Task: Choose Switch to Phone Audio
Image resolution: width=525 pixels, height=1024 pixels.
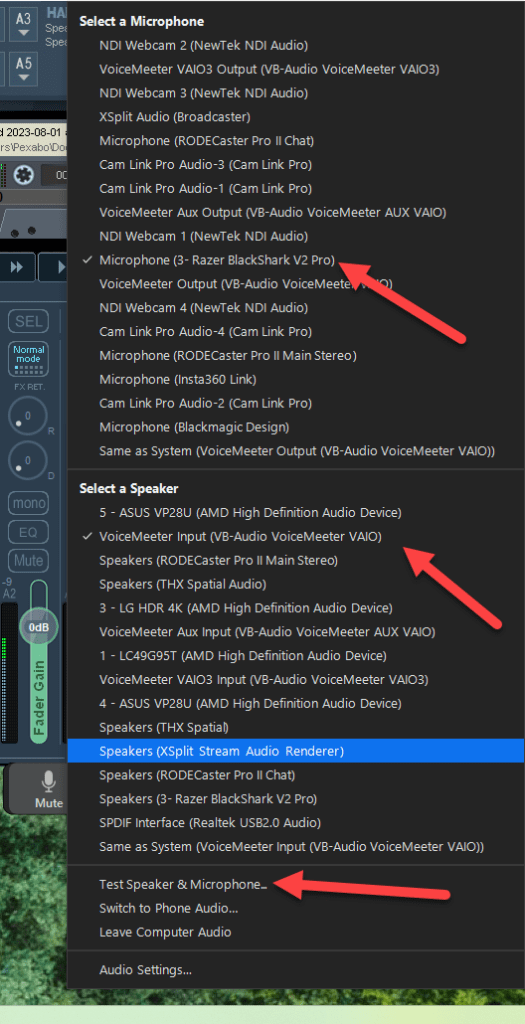Action: [x=168, y=908]
